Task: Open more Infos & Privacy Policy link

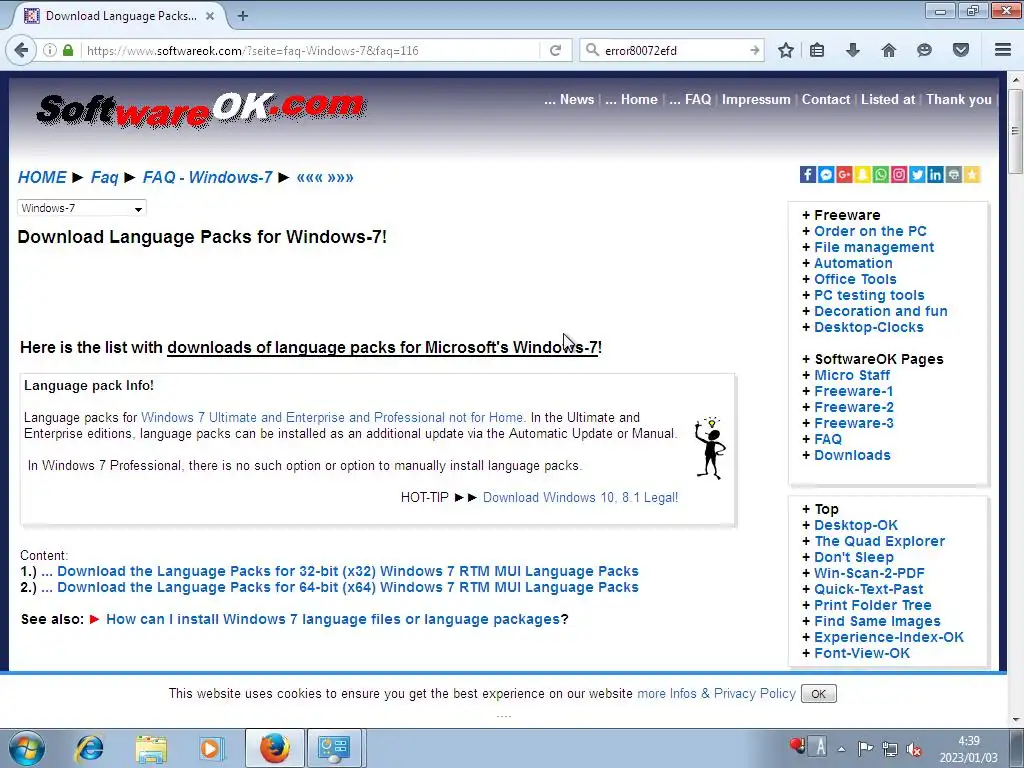Action: tap(716, 694)
